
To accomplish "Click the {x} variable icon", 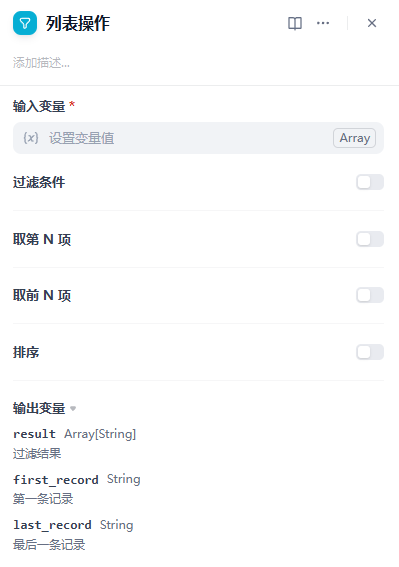I will 31,138.
